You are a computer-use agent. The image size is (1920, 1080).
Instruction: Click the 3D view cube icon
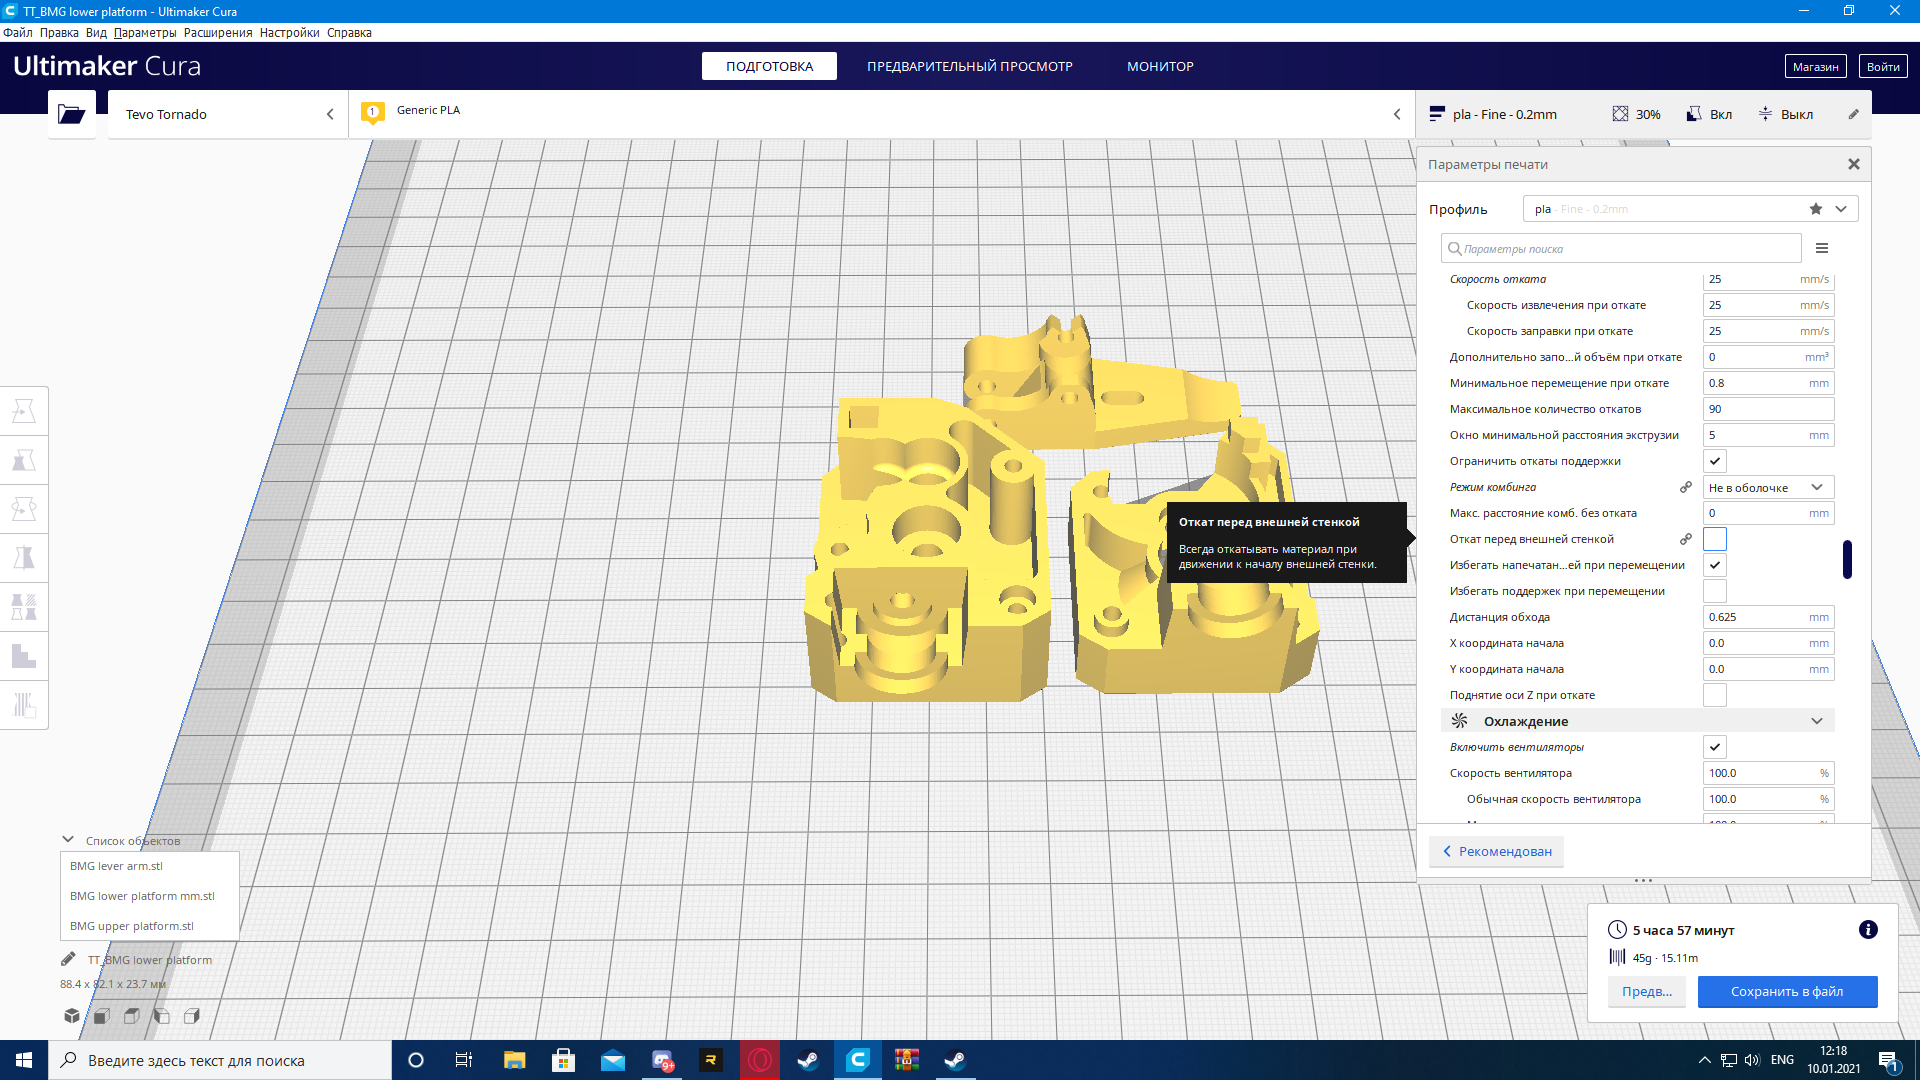(x=72, y=1016)
